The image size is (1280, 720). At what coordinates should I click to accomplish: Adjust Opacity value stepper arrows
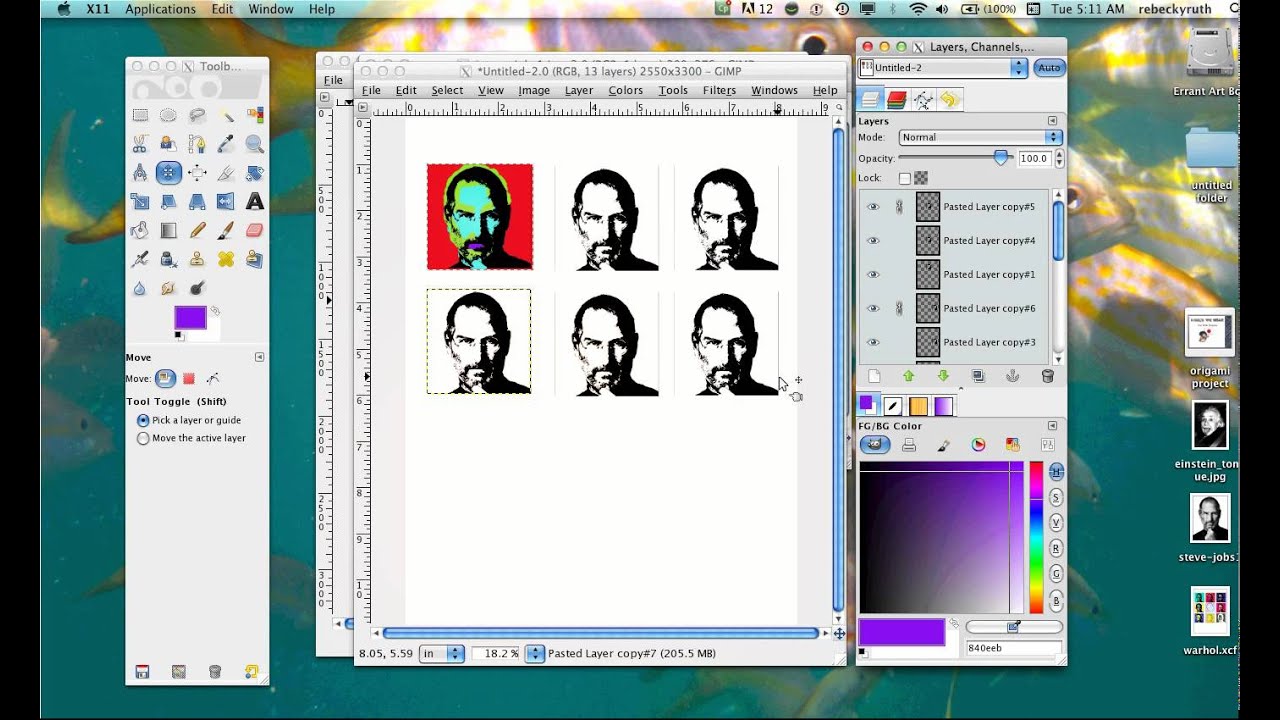pyautogui.click(x=1059, y=158)
